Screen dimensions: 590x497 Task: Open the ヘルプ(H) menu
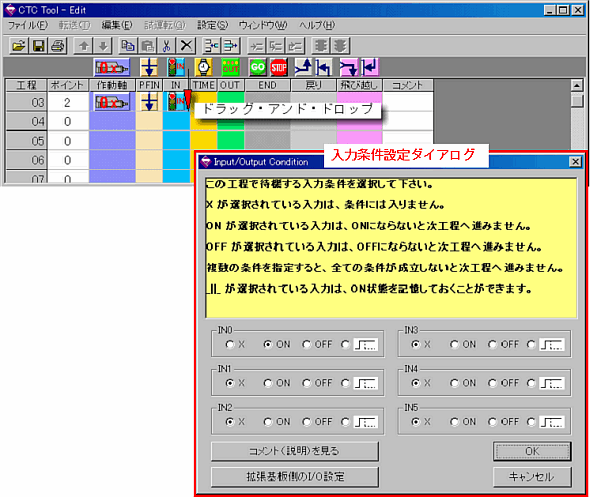coord(317,25)
